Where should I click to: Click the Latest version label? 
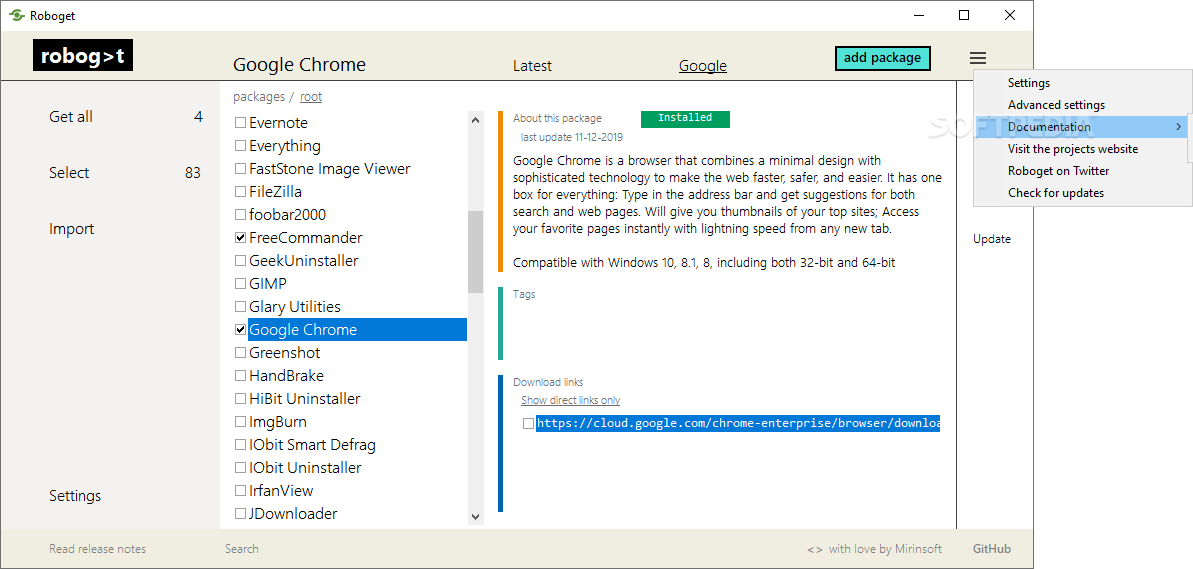(x=532, y=66)
